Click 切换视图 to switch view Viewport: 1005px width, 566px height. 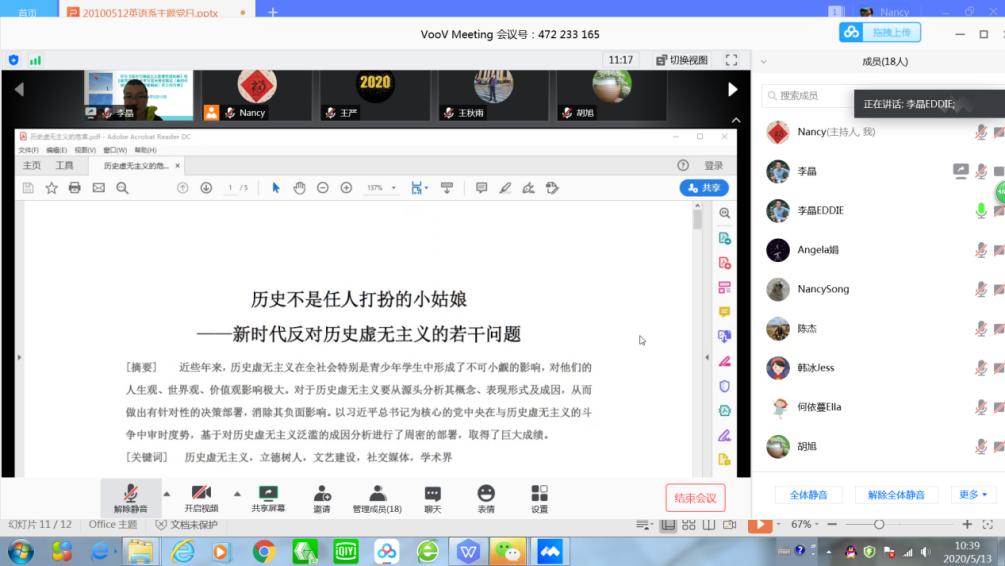pyautogui.click(x=682, y=60)
